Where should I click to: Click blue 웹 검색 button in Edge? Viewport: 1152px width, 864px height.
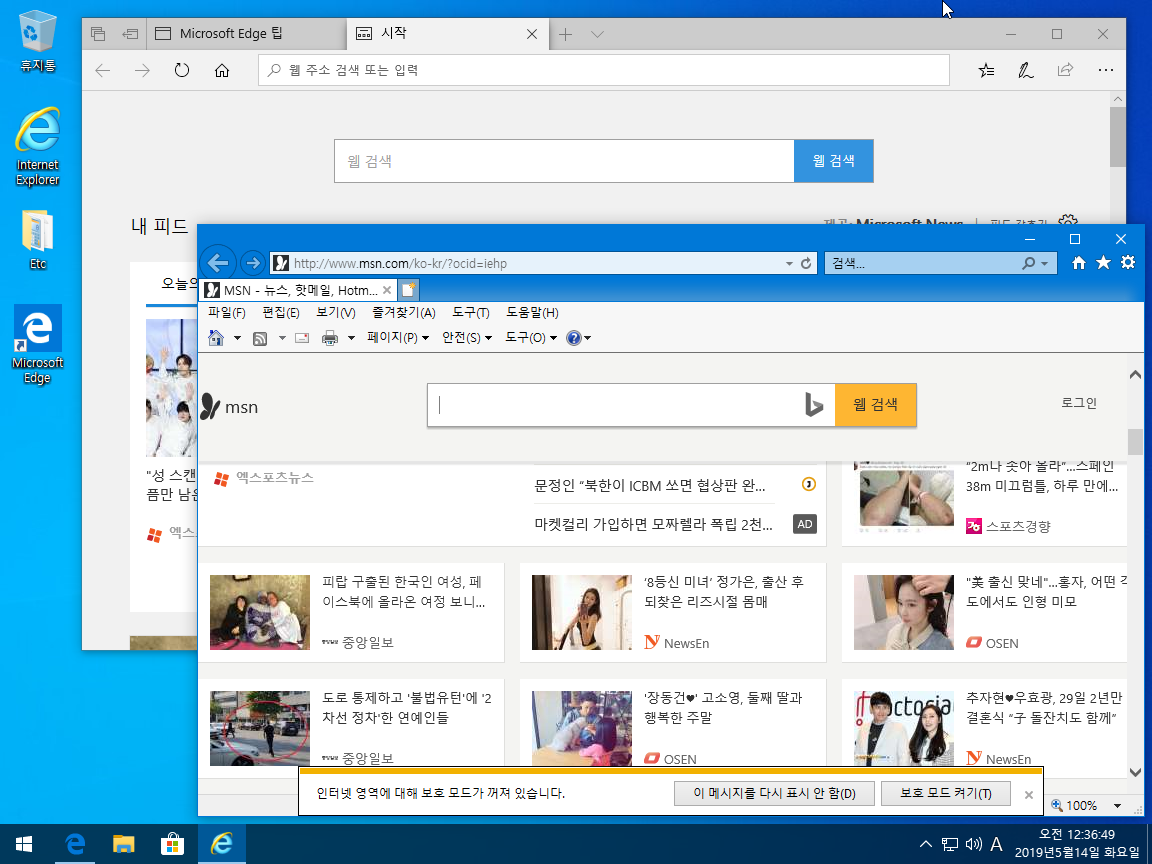tap(833, 160)
